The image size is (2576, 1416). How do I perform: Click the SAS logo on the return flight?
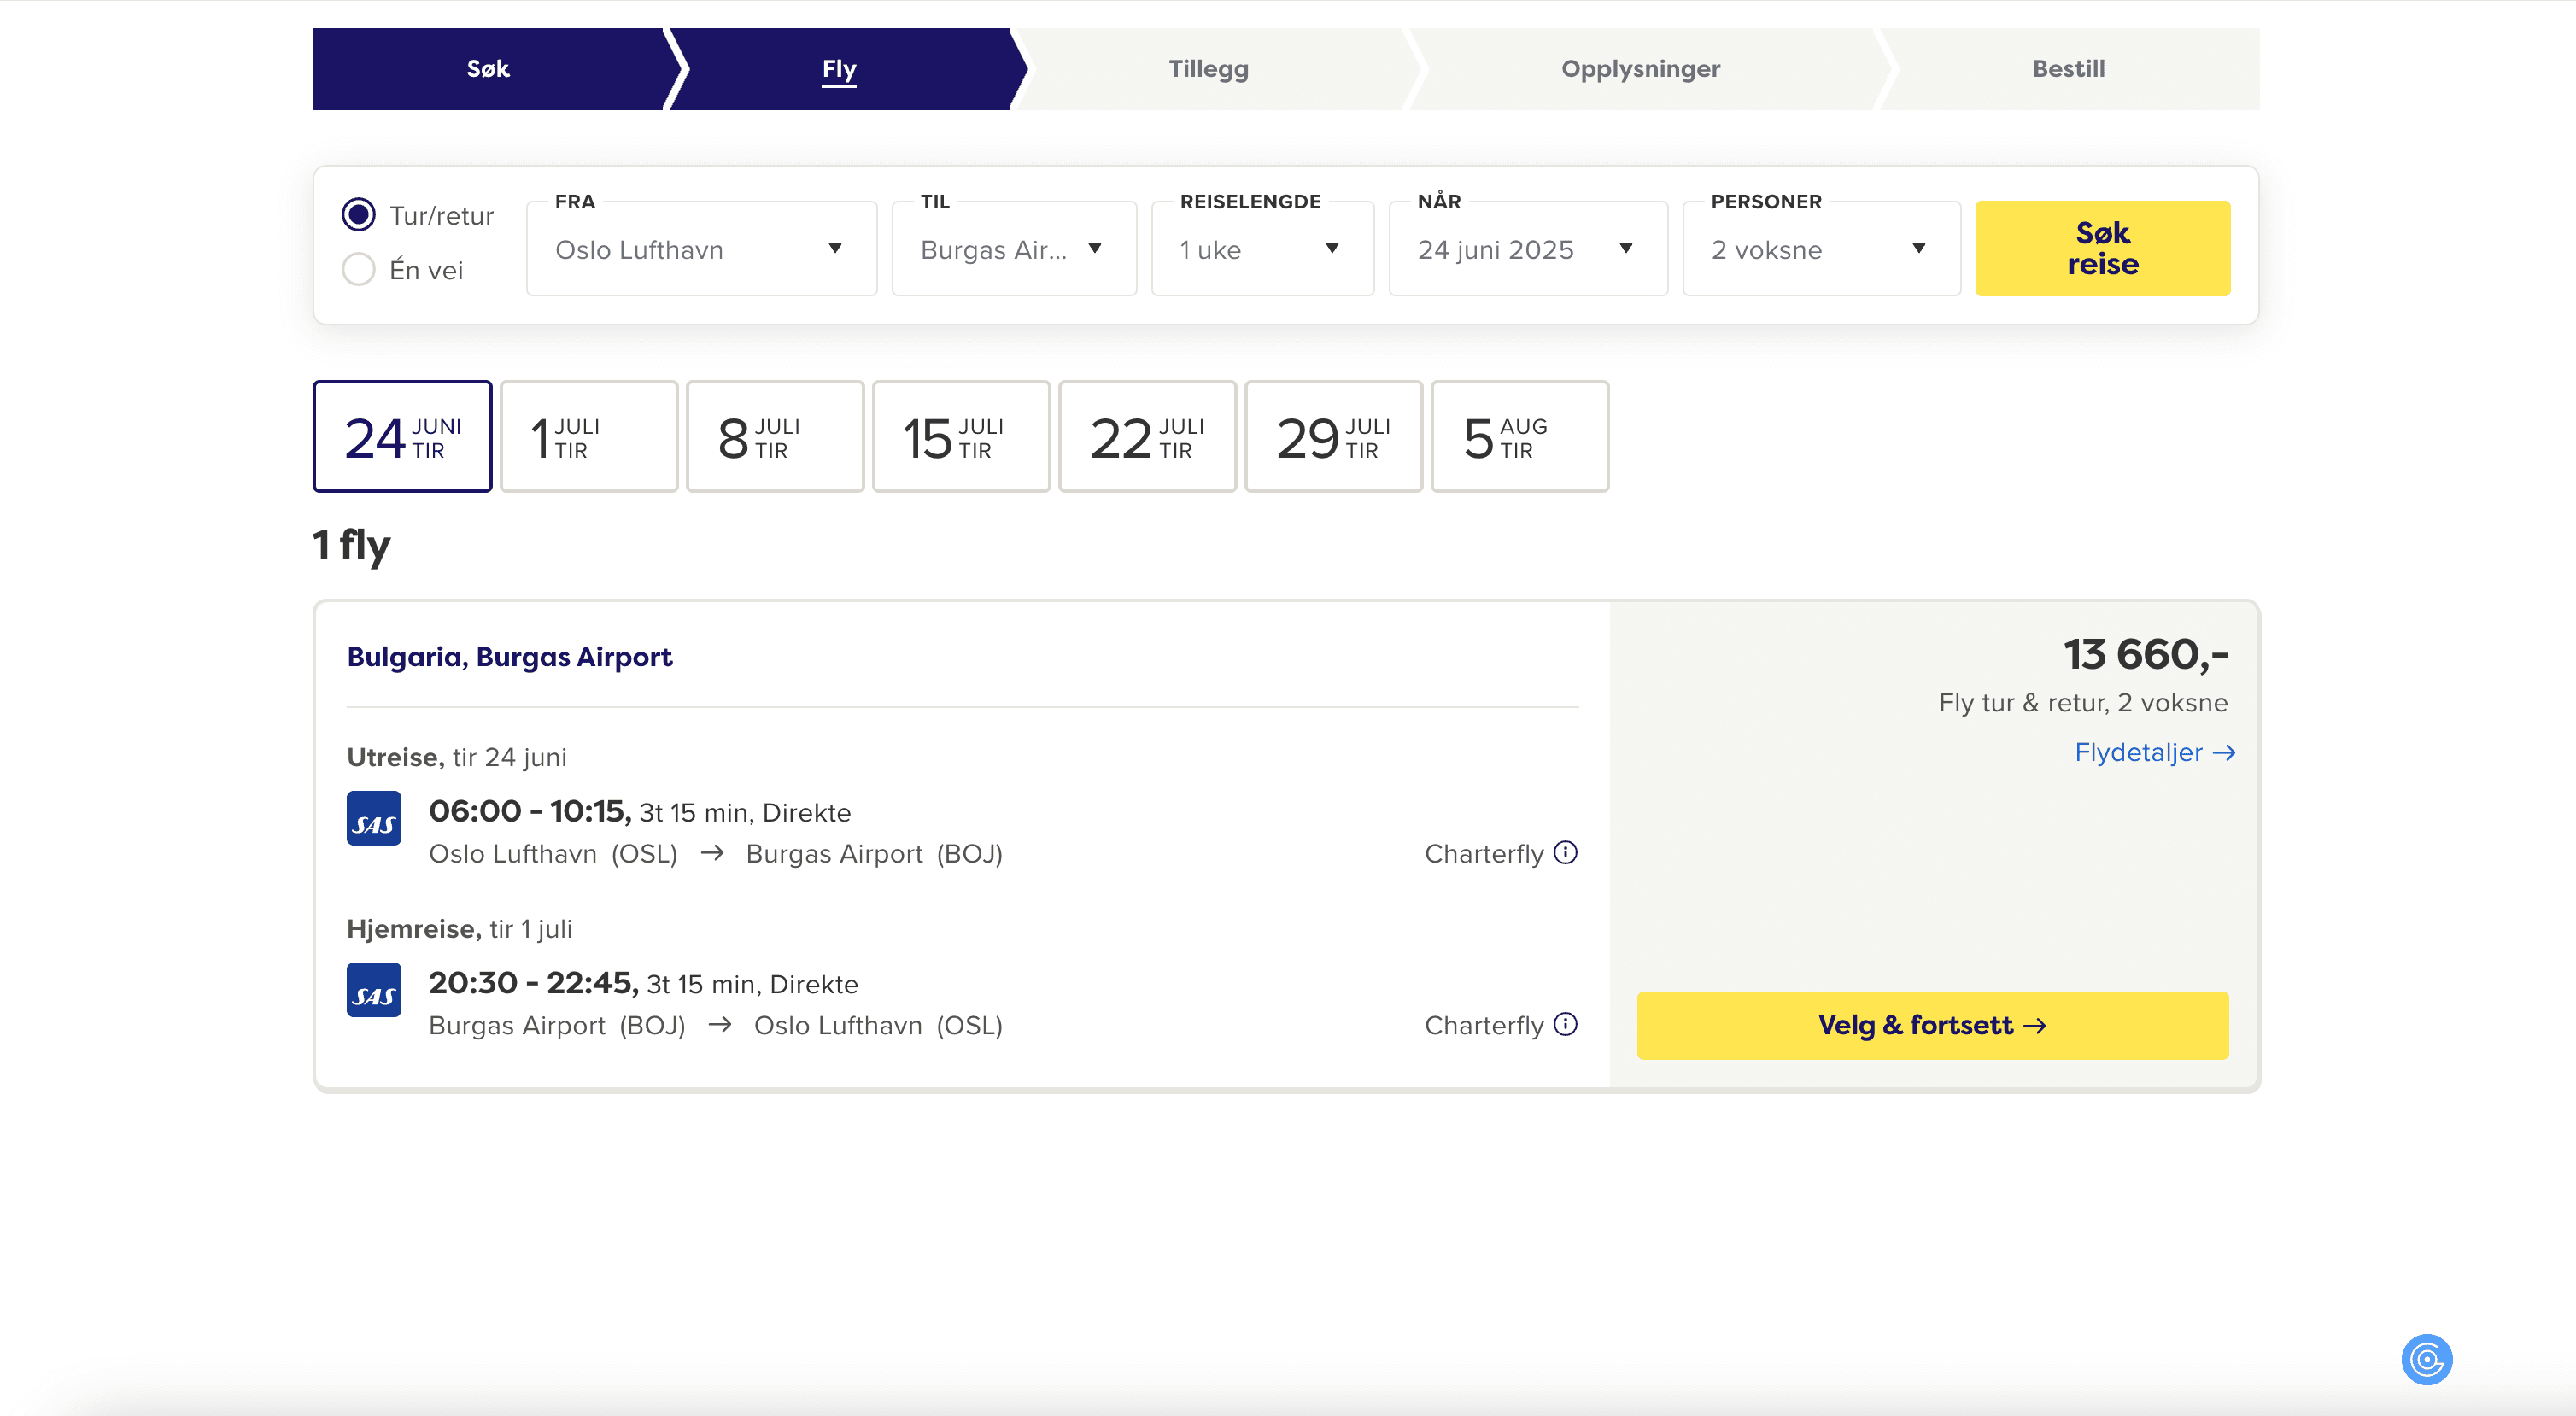[374, 990]
